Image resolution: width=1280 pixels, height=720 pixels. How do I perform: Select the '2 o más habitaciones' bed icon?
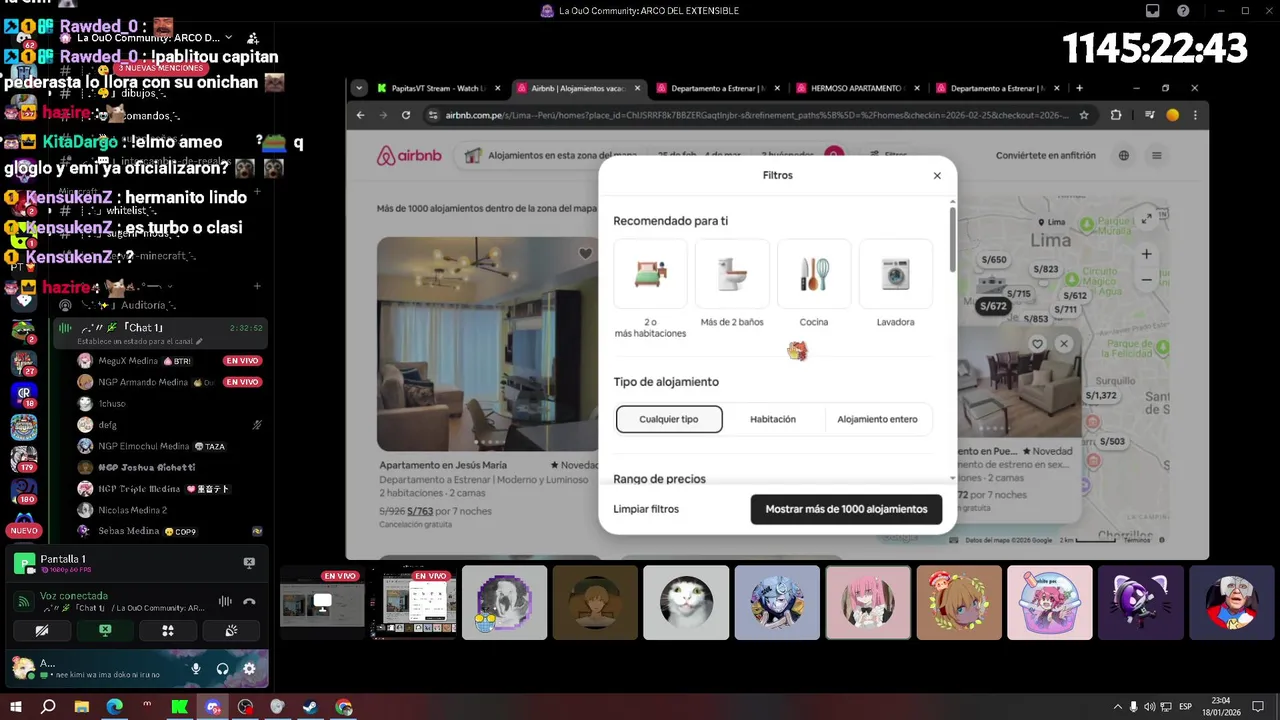650,274
